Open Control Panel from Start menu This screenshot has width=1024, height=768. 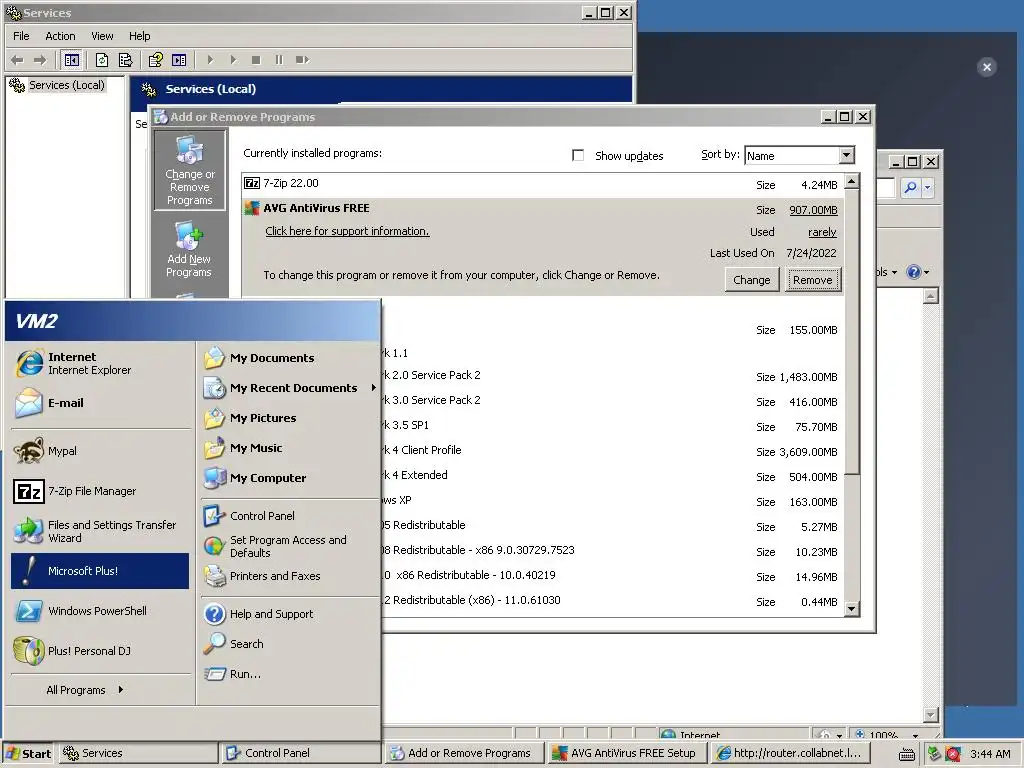[x=289, y=516]
